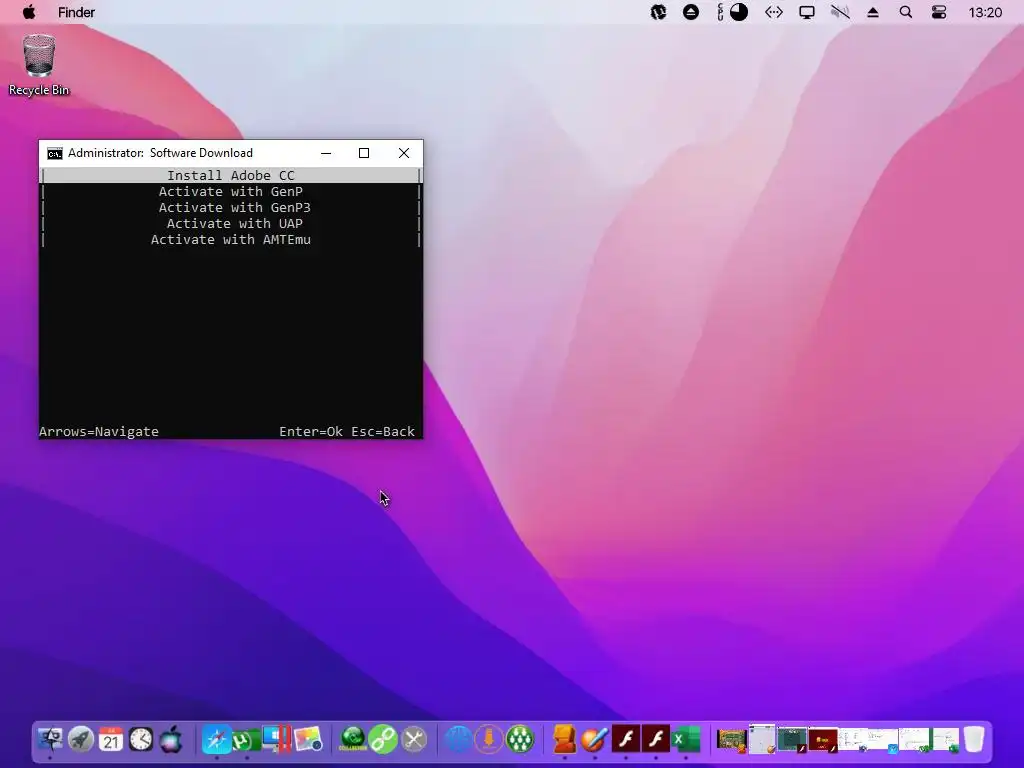Screen dimensions: 1024x768
Task: Open Spotlight search magnifier
Action: click(x=905, y=12)
